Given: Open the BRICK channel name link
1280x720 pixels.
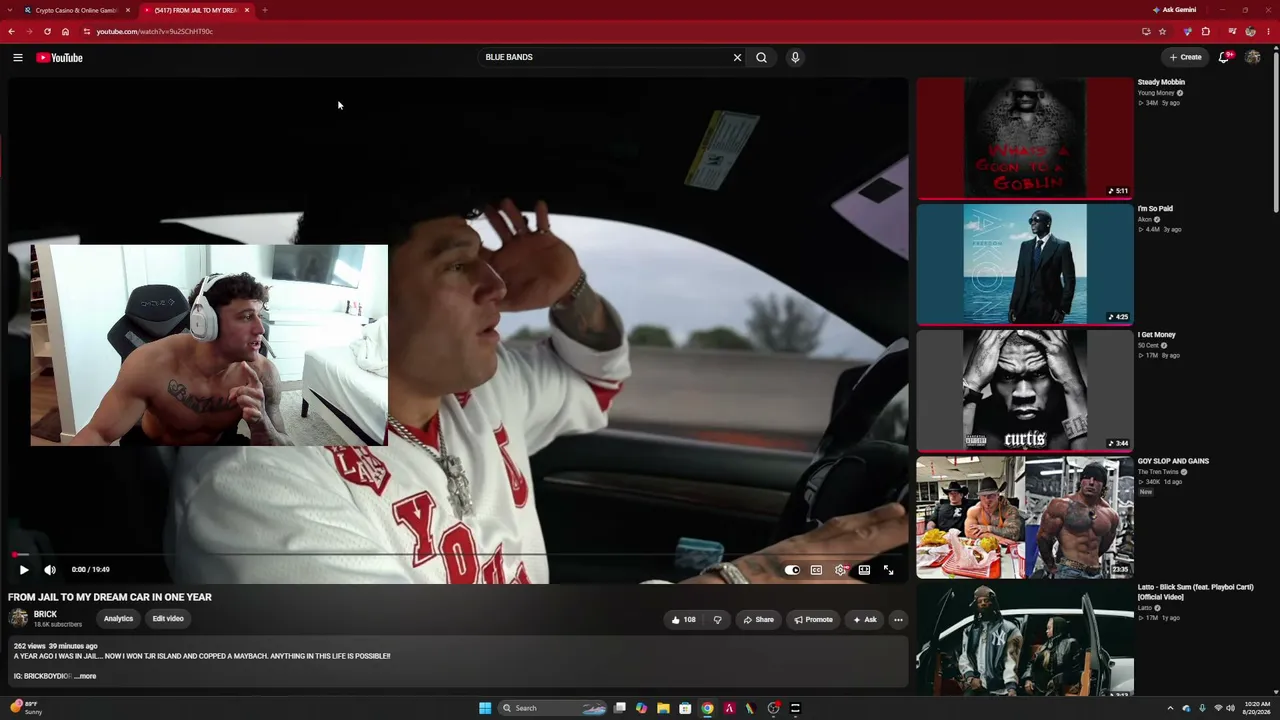Looking at the screenshot, I should pos(45,615).
